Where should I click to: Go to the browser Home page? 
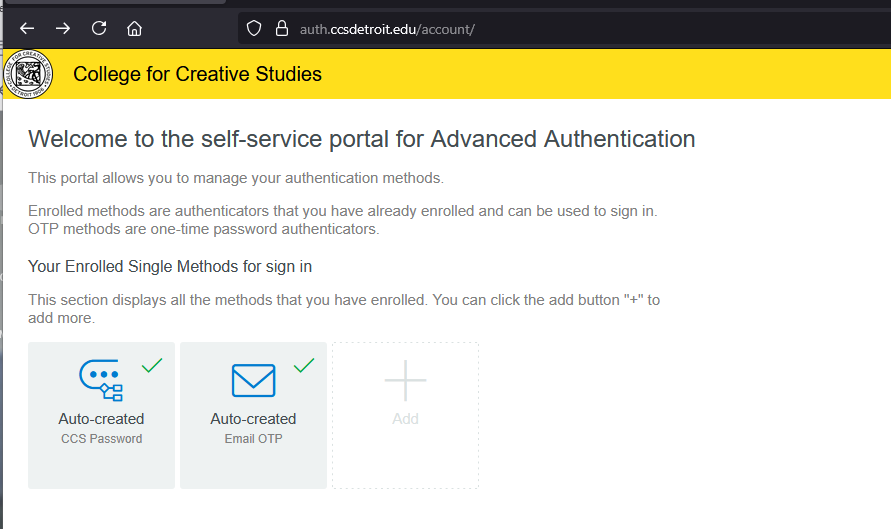[x=134, y=28]
